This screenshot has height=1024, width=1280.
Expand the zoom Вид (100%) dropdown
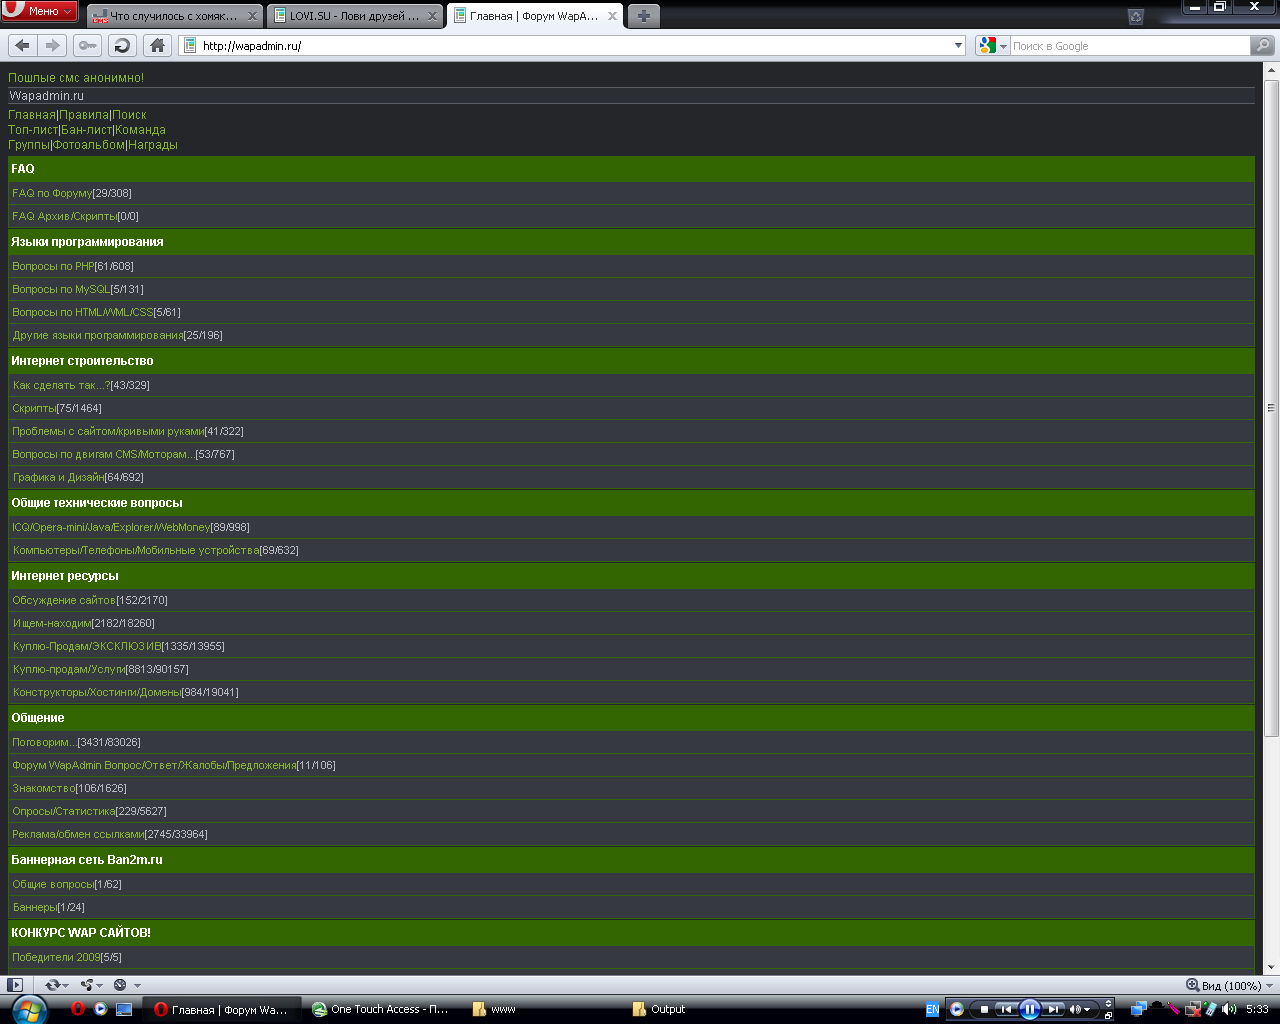click(x=1270, y=985)
